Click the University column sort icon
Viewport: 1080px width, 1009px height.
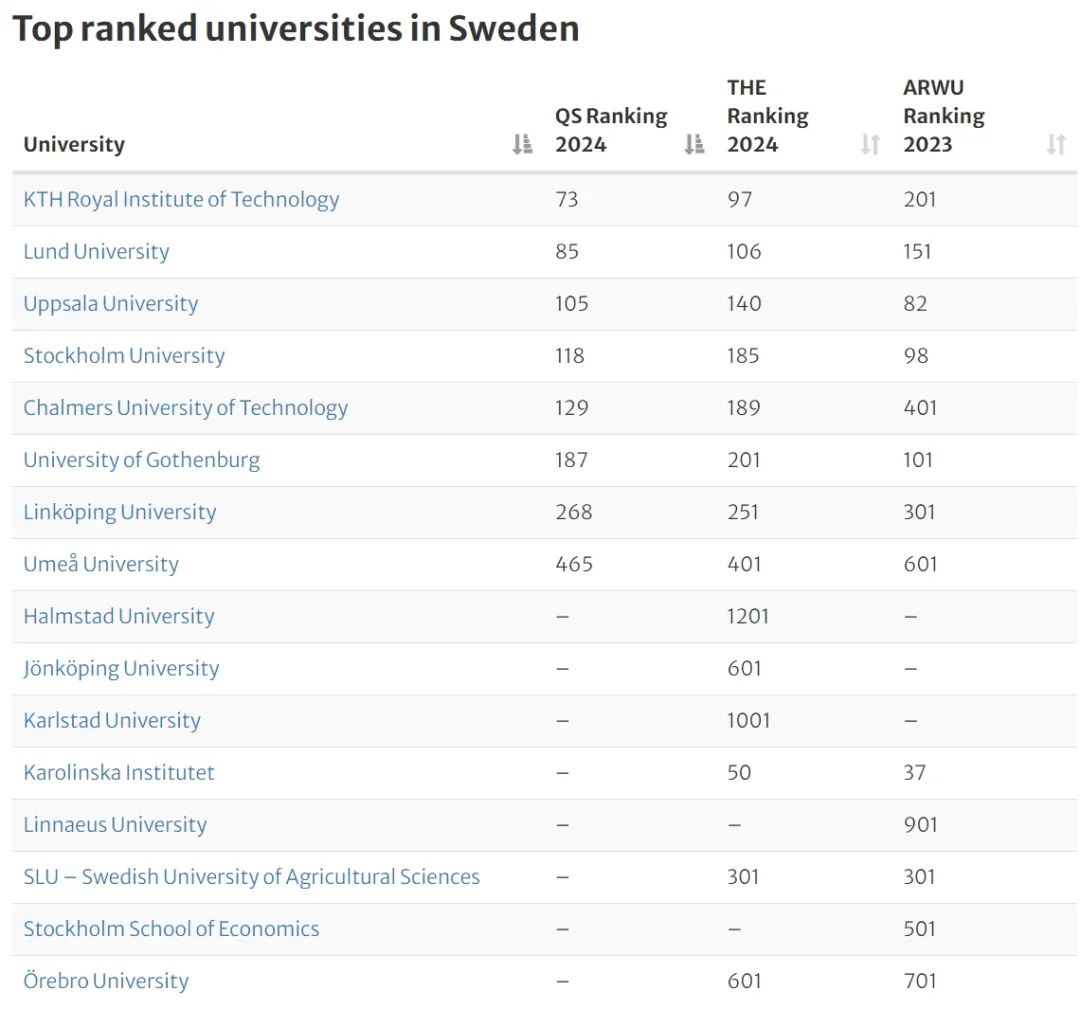[x=522, y=145]
